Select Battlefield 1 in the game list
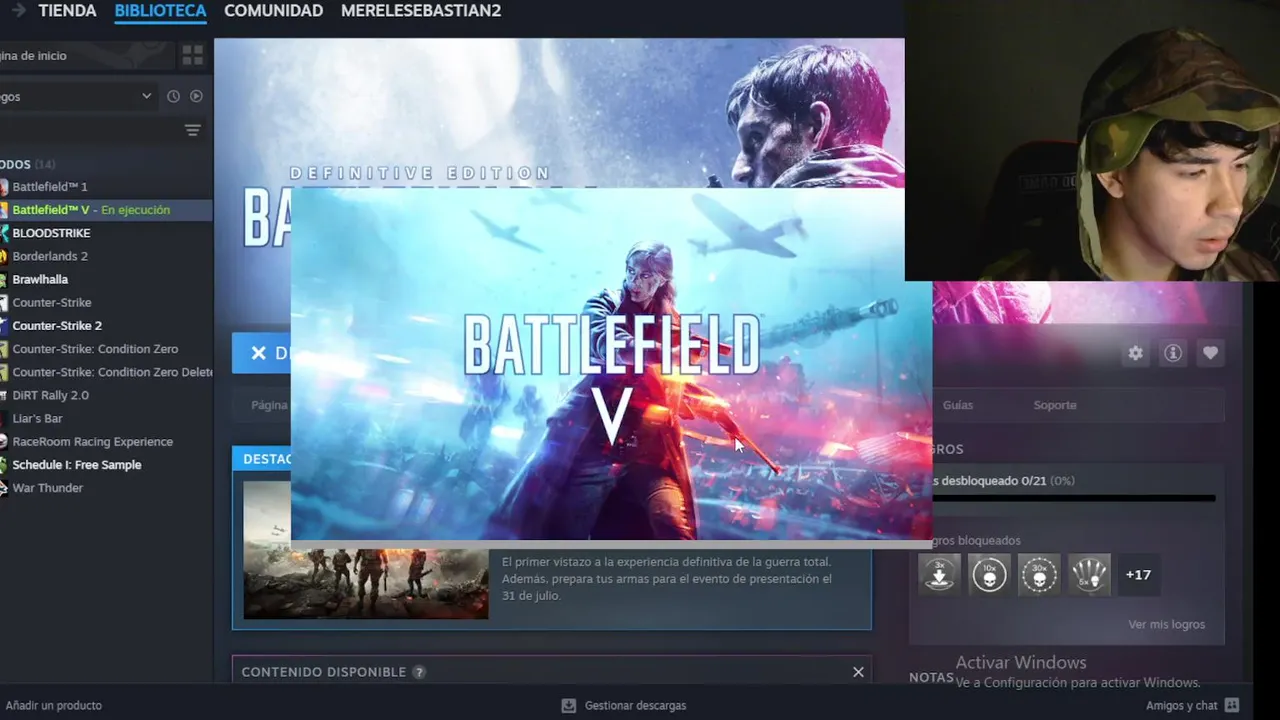 click(x=106, y=187)
